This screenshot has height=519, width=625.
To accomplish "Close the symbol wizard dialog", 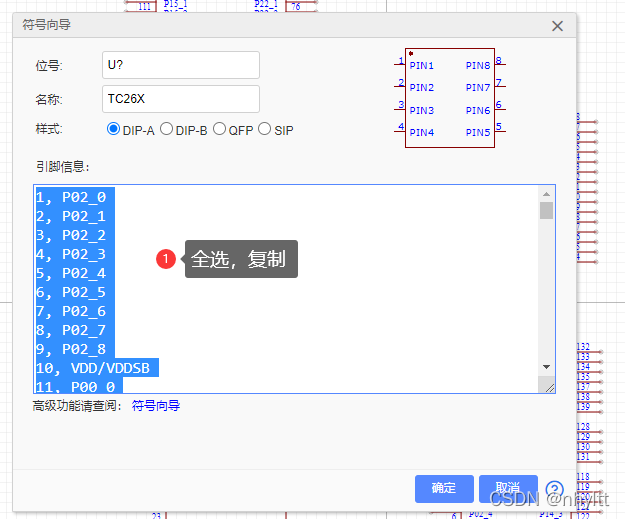I will click(557, 26).
